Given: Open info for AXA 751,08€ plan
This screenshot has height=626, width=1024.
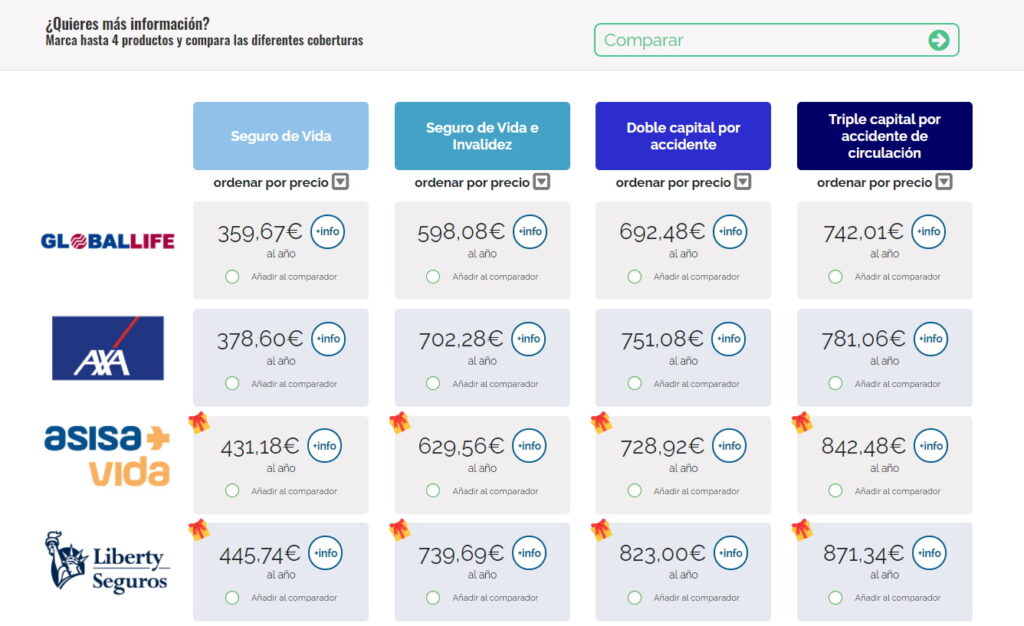Looking at the screenshot, I should click(x=728, y=339).
